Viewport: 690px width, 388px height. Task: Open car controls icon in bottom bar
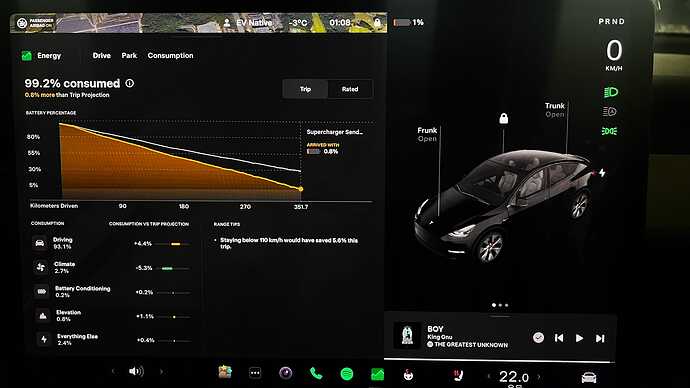tap(589, 377)
